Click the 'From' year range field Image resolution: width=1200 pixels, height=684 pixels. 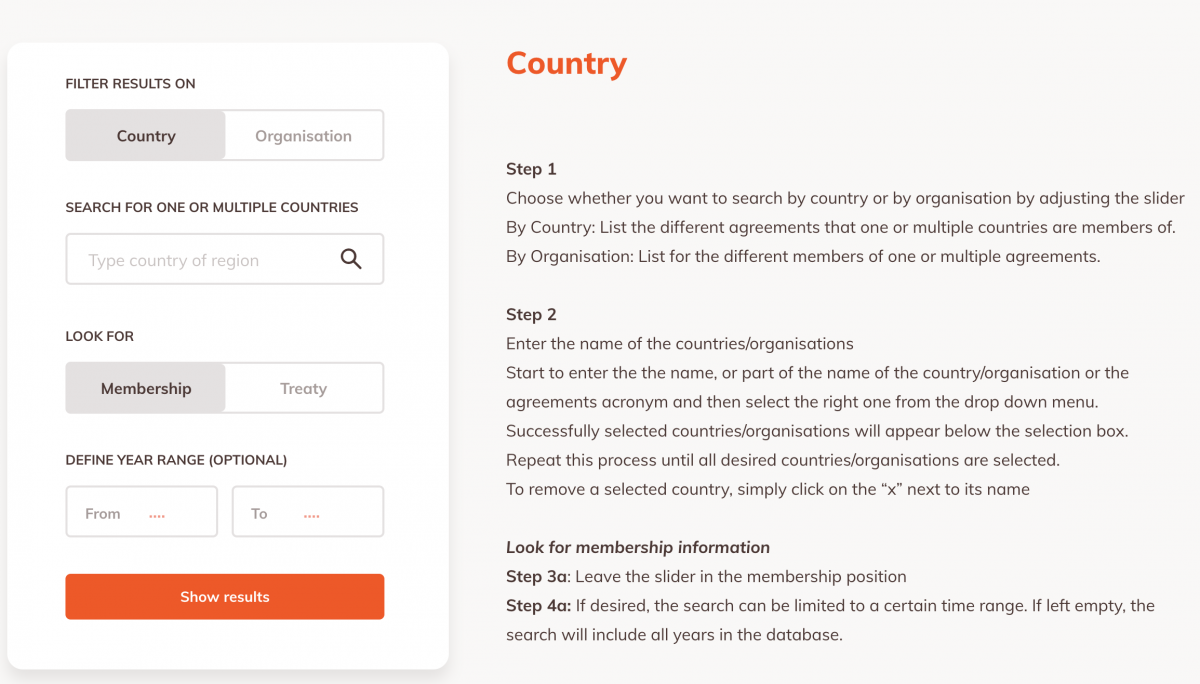pos(141,511)
